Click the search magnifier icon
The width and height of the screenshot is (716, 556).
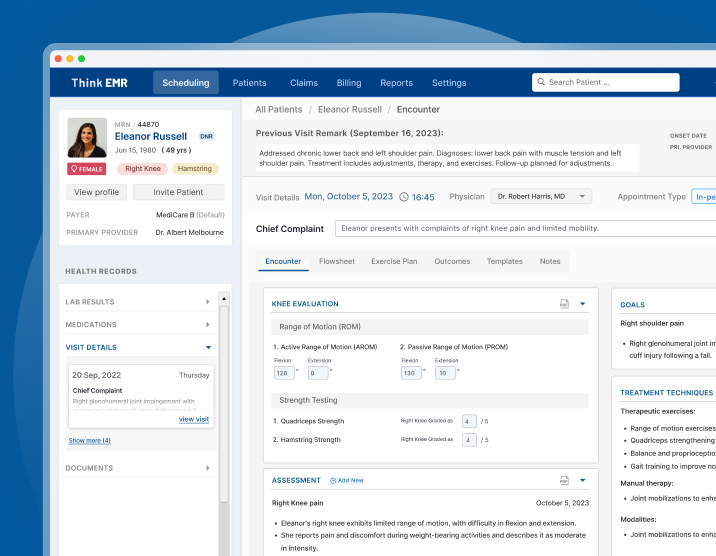coord(541,83)
